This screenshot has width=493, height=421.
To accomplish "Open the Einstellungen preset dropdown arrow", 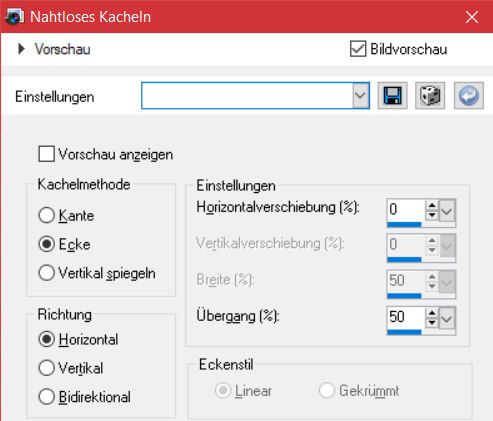I will (361, 96).
